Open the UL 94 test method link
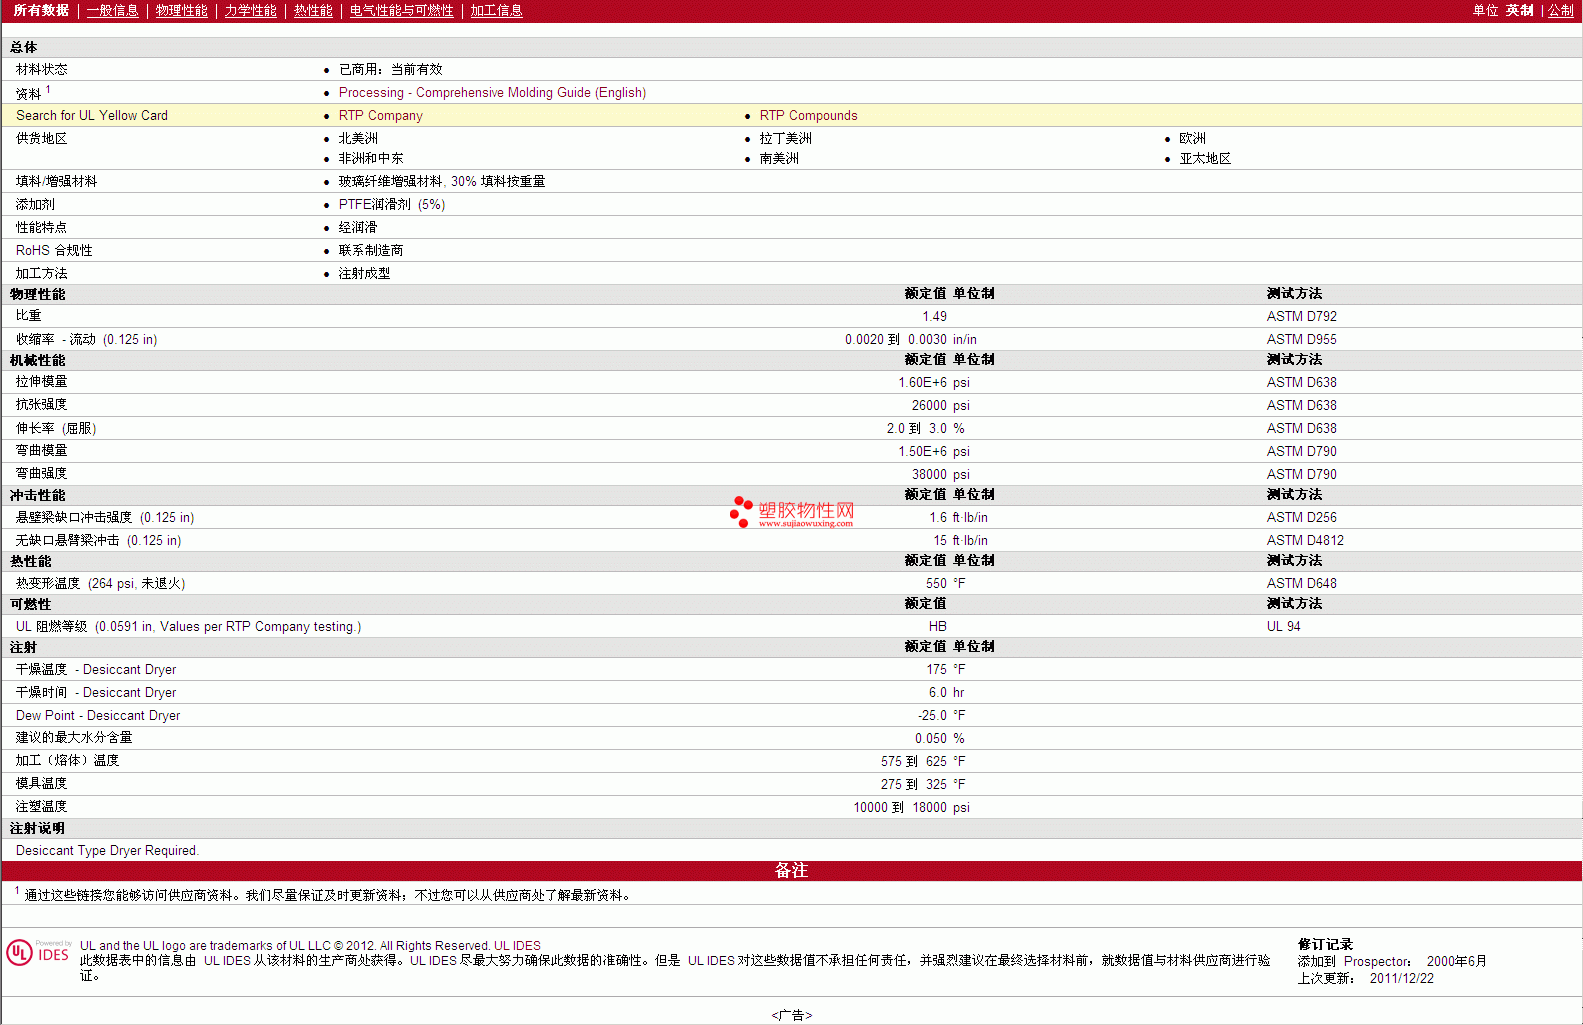This screenshot has width=1583, height=1025. click(x=1283, y=627)
